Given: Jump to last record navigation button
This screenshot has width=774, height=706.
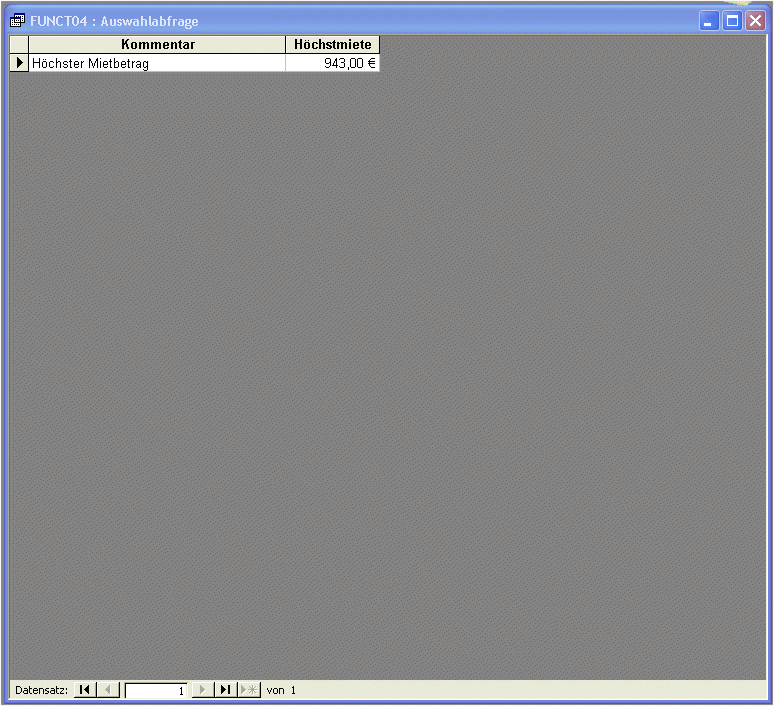Looking at the screenshot, I should (226, 690).
